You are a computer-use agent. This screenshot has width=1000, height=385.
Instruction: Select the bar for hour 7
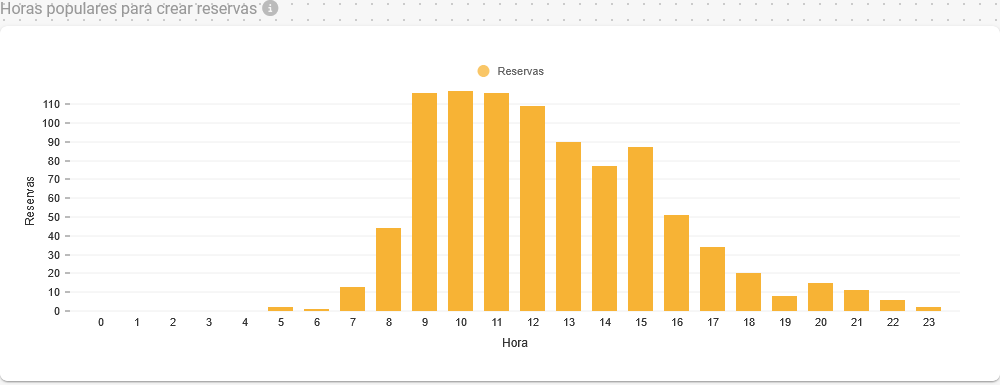pyautogui.click(x=353, y=299)
